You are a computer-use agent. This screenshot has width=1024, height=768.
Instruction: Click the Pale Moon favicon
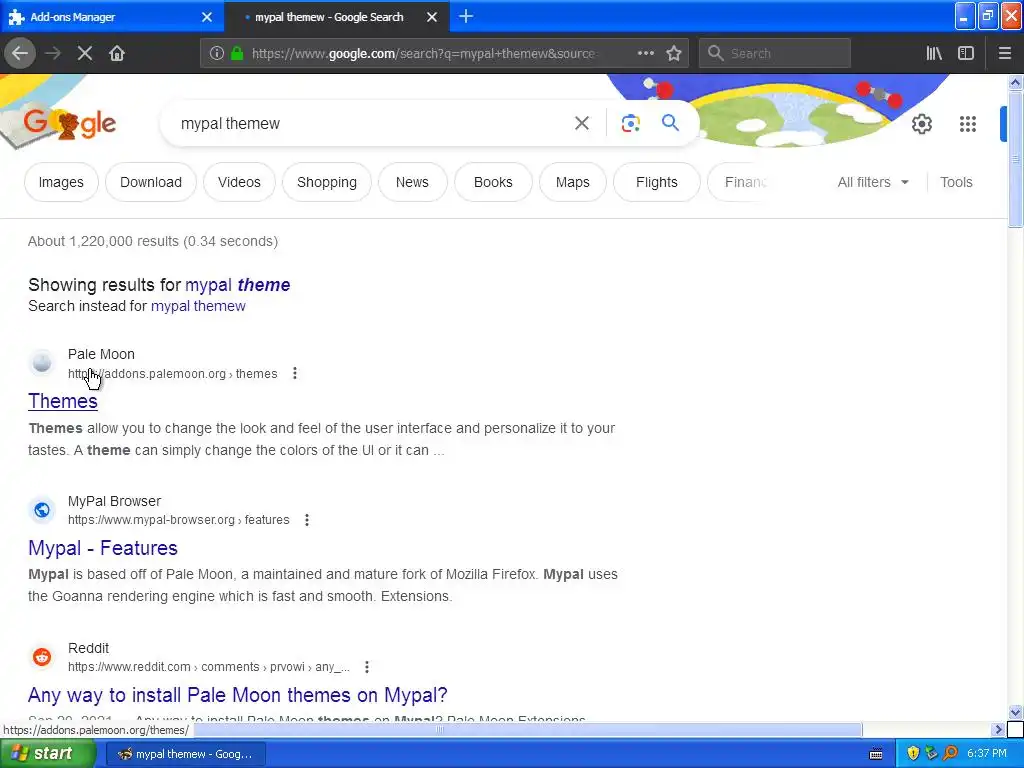click(x=42, y=362)
